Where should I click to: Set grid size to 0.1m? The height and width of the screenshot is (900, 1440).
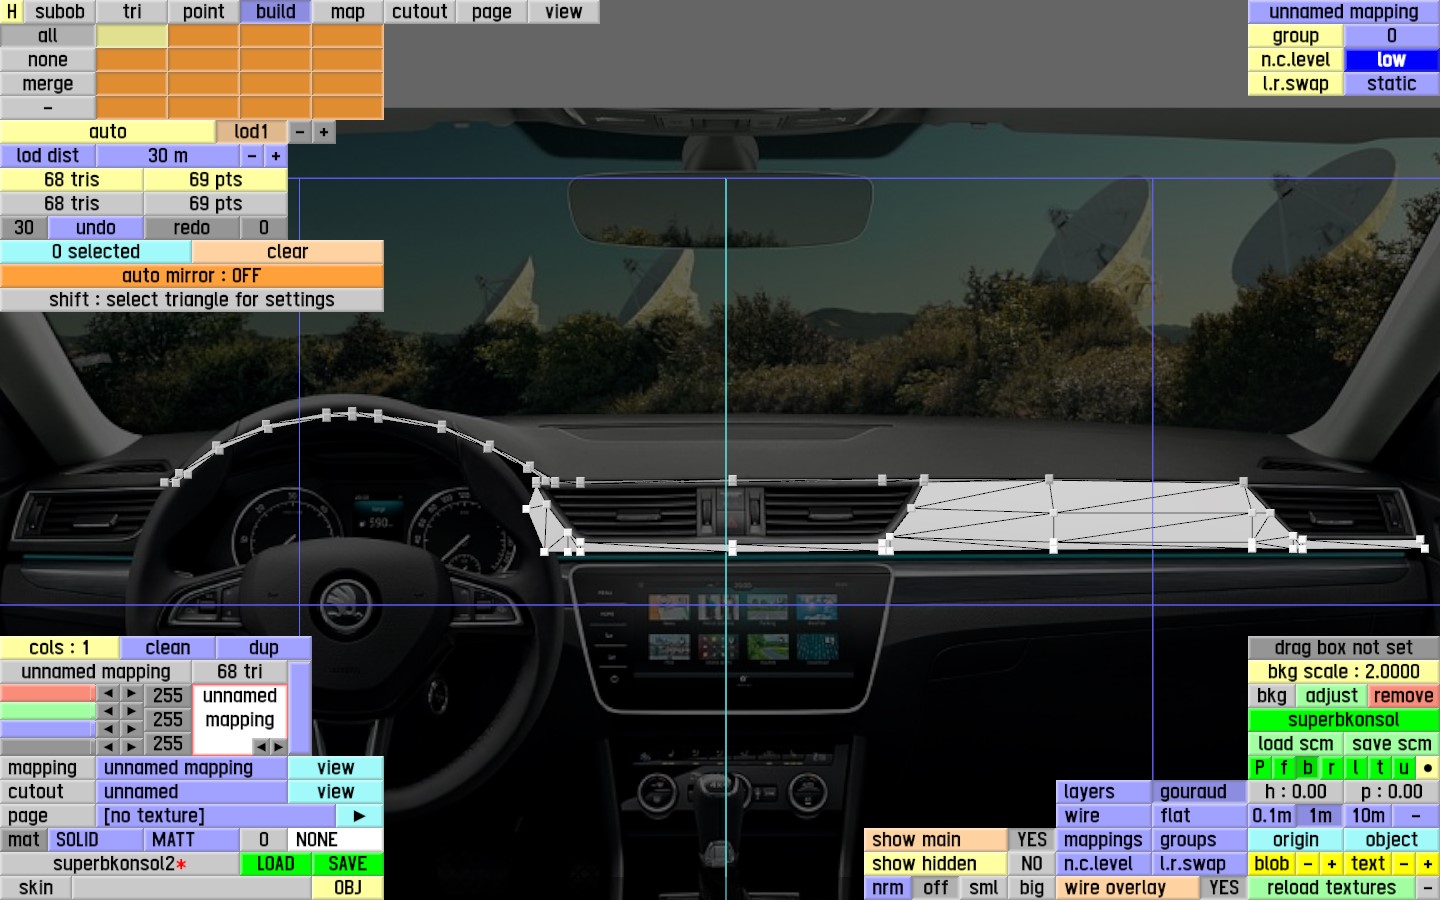click(x=1272, y=816)
